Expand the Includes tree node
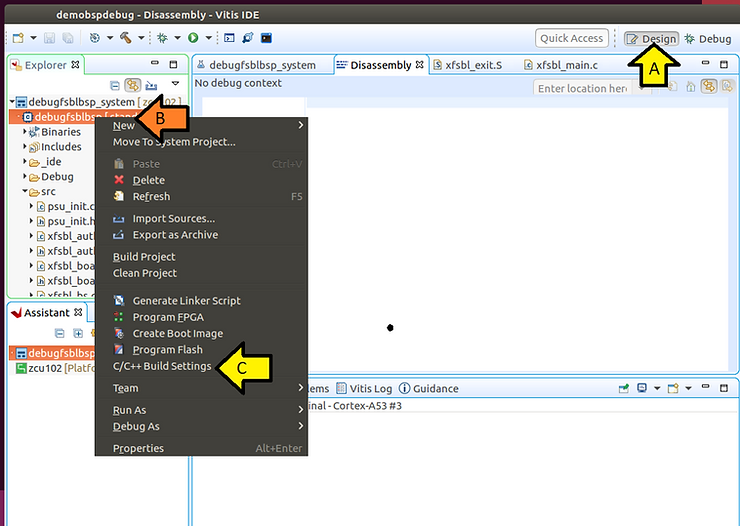This screenshot has height=526, width=740. [x=25, y=147]
